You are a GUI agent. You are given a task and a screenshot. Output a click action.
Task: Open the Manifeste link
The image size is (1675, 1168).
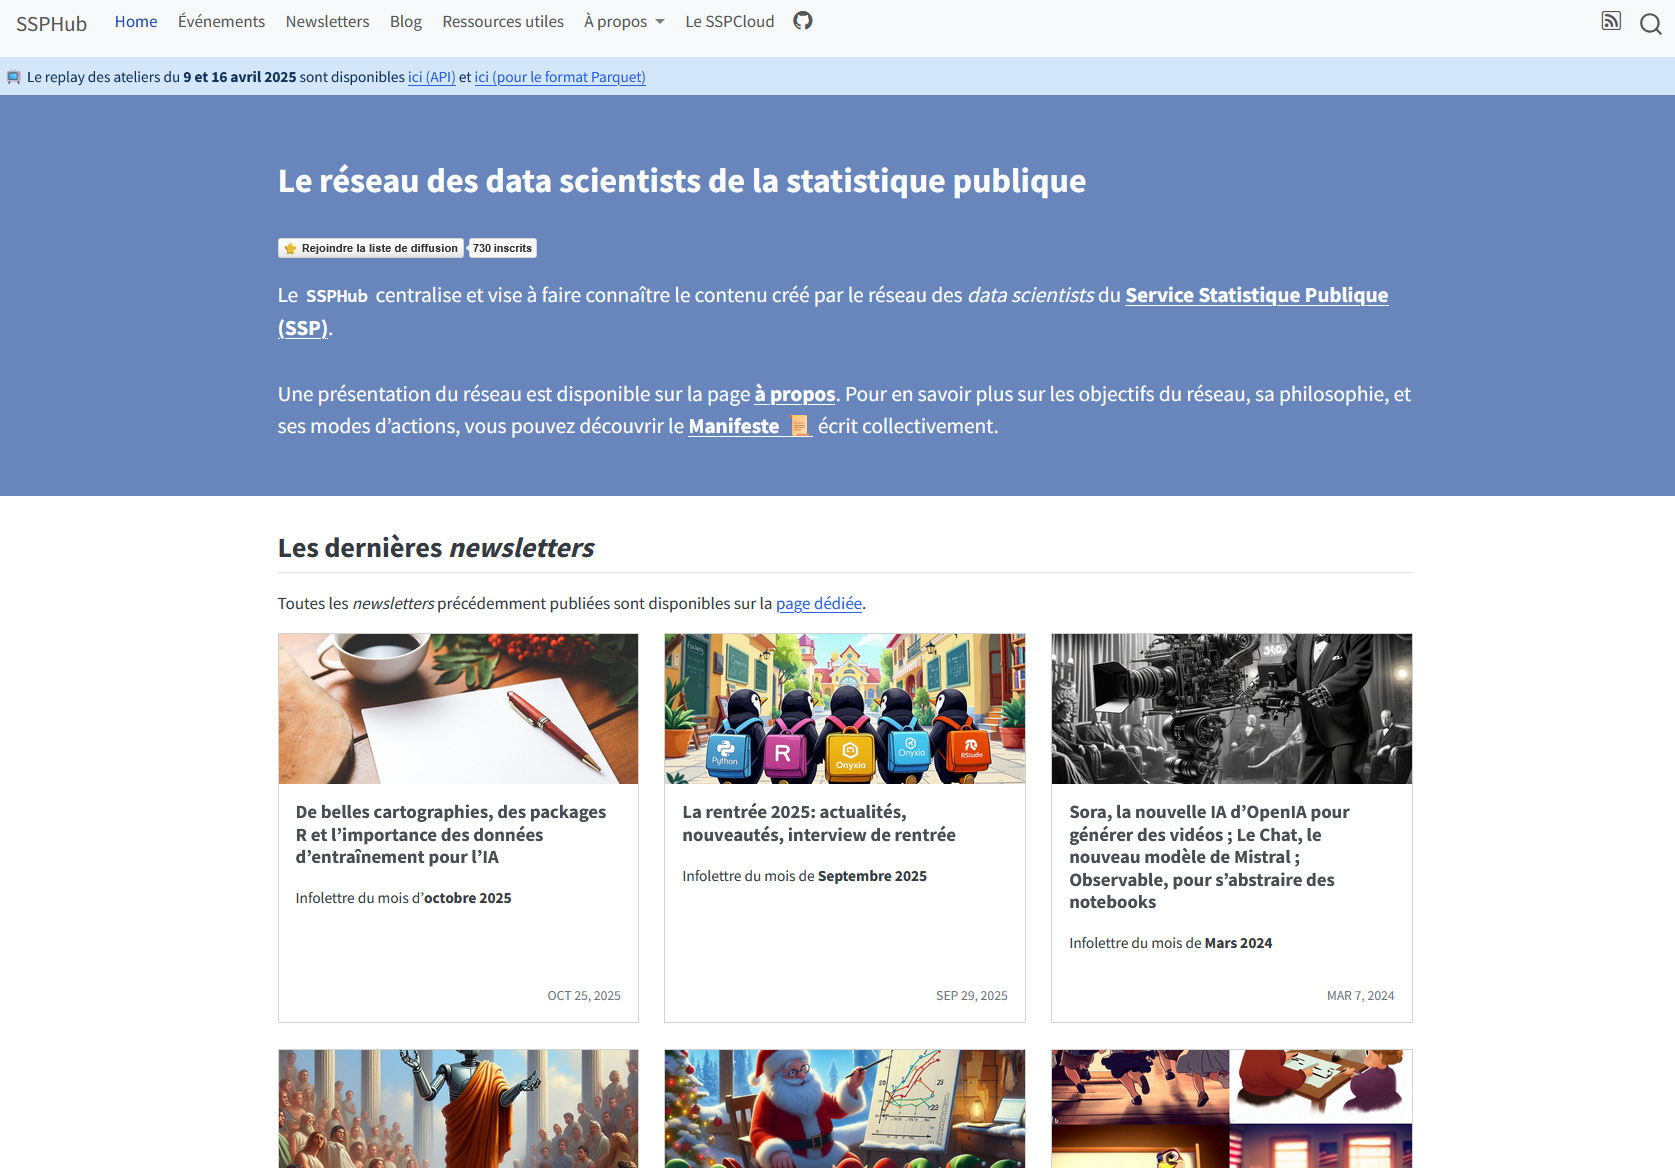pos(734,426)
